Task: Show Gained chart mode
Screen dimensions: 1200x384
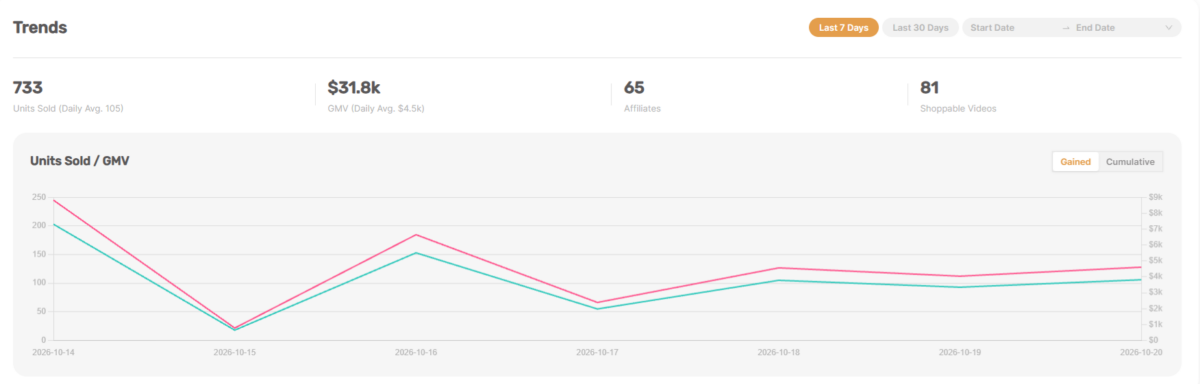Action: [1075, 162]
